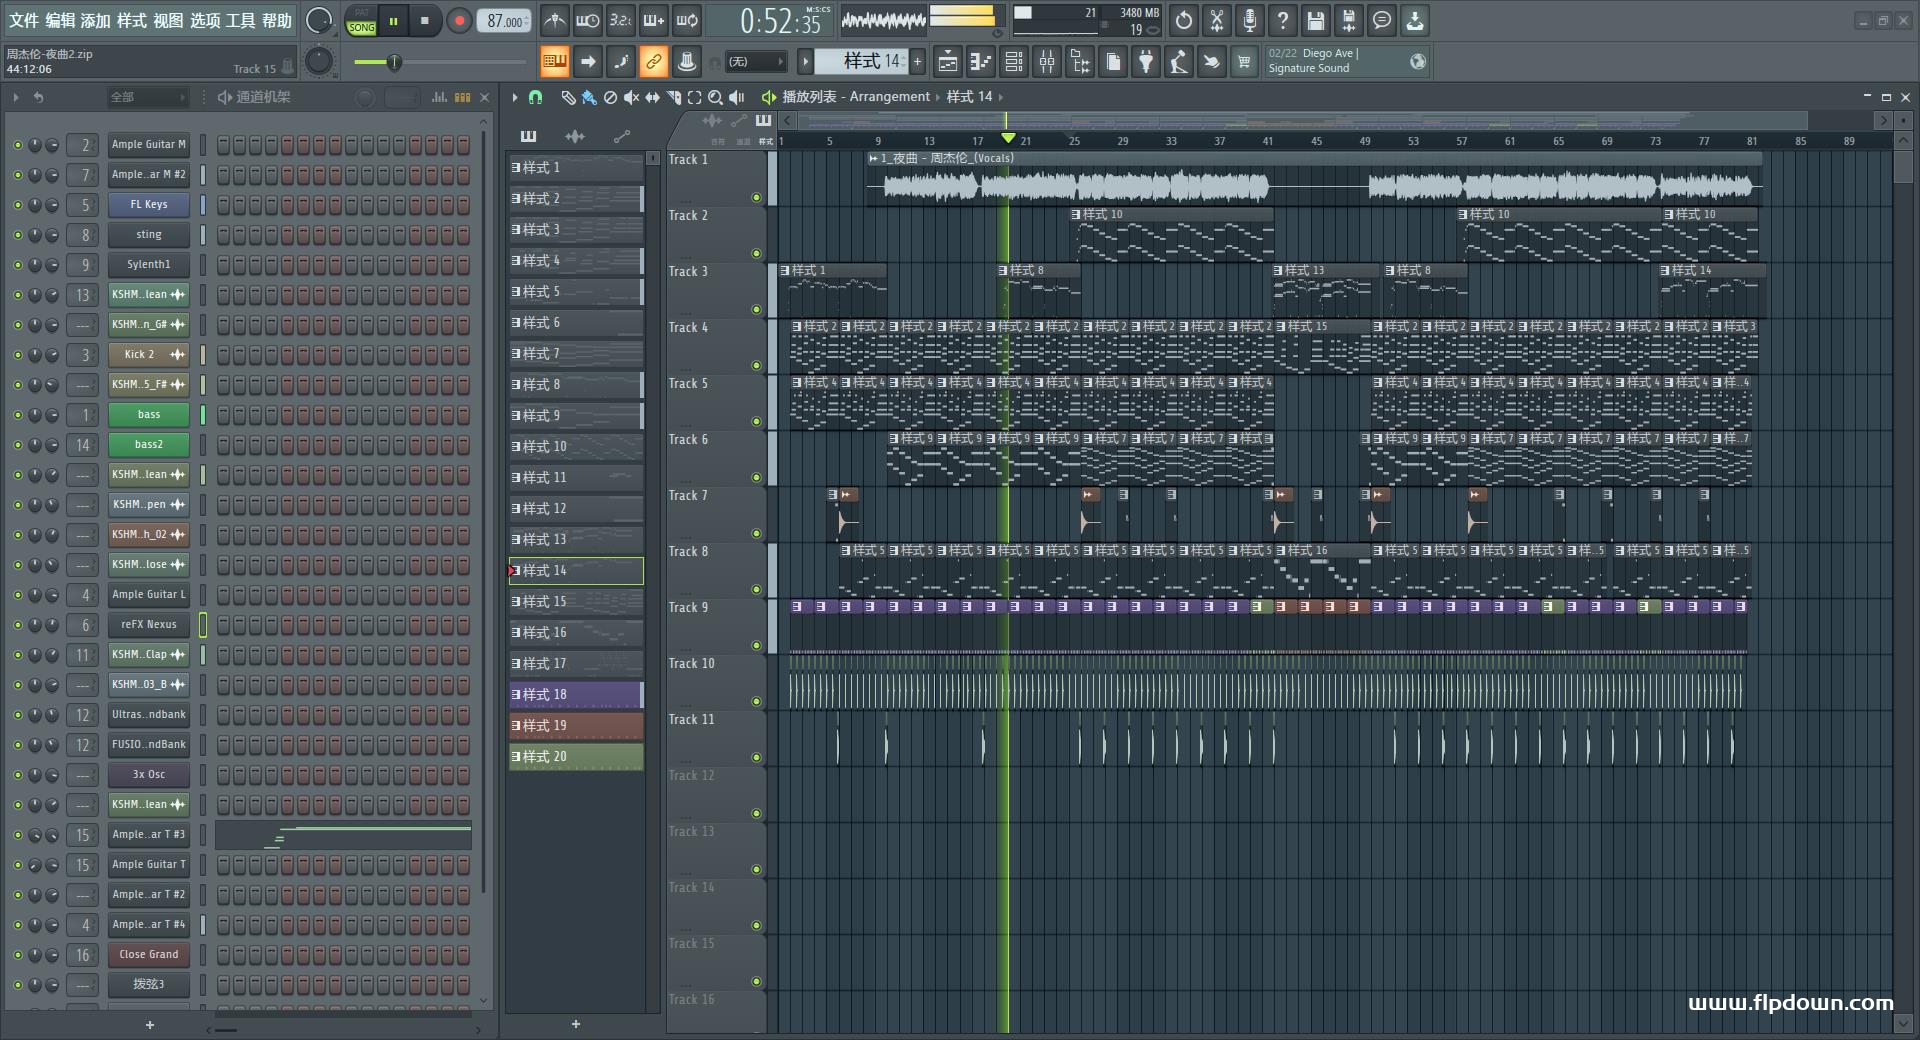This screenshot has width=1920, height=1040.
Task: Toggle wait-for-input-to-start-playing icon
Action: (588, 20)
